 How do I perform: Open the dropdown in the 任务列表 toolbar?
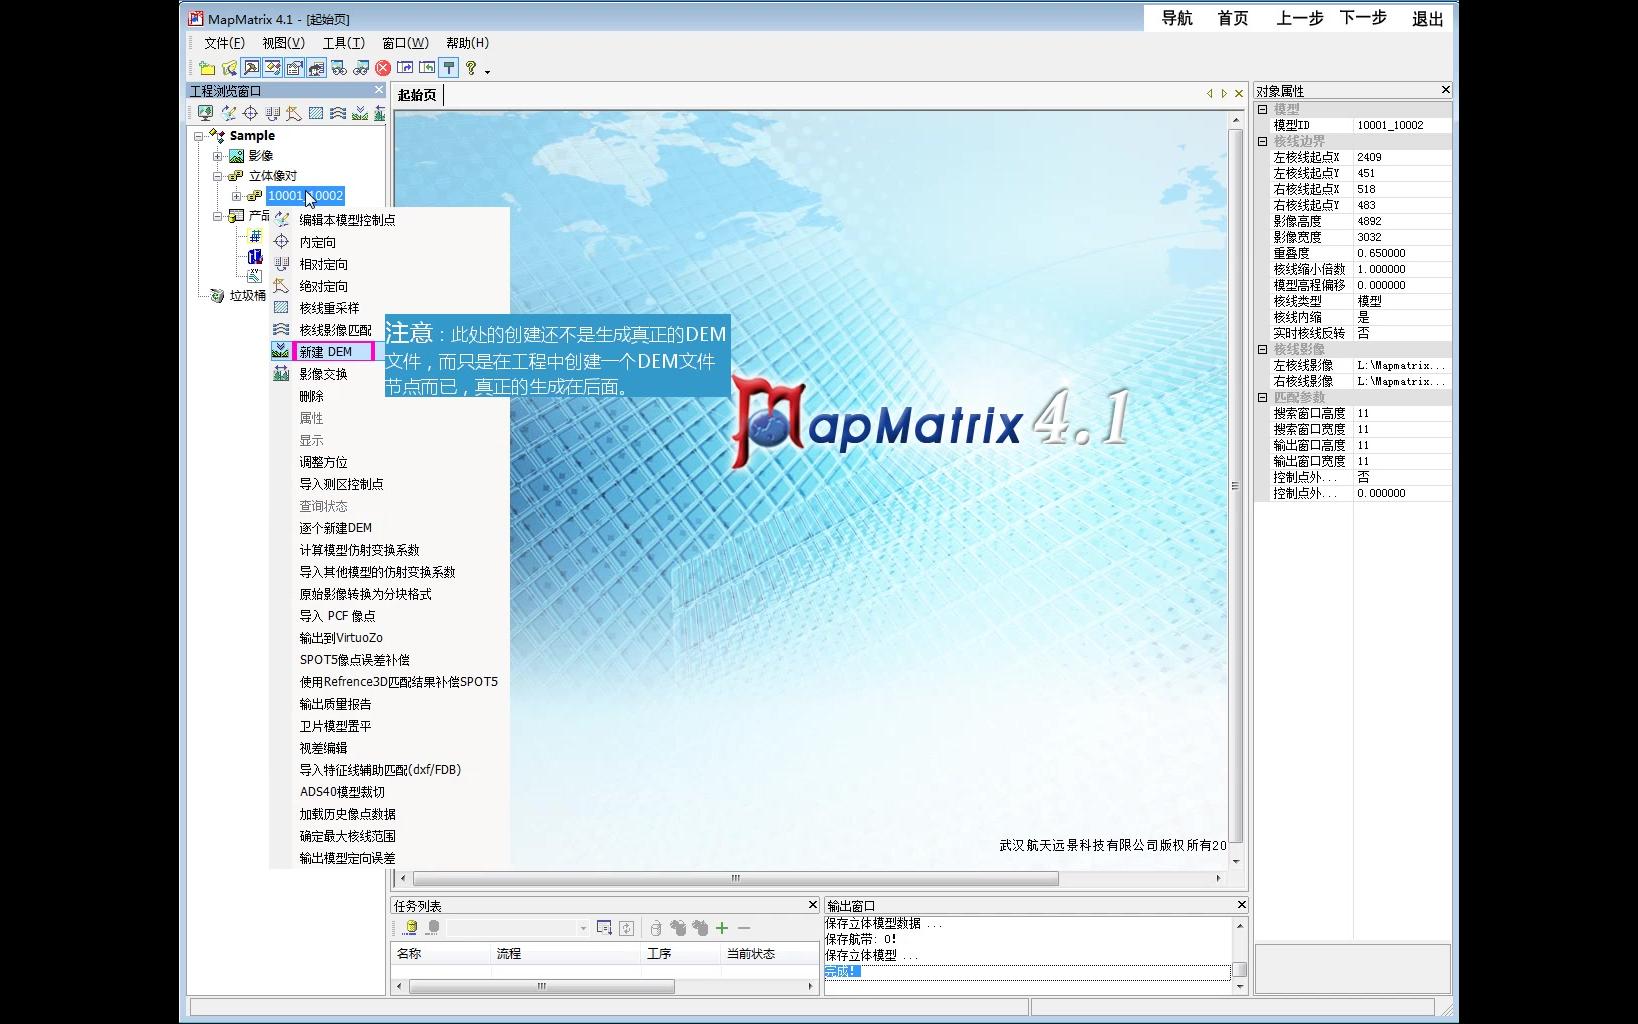coord(583,927)
